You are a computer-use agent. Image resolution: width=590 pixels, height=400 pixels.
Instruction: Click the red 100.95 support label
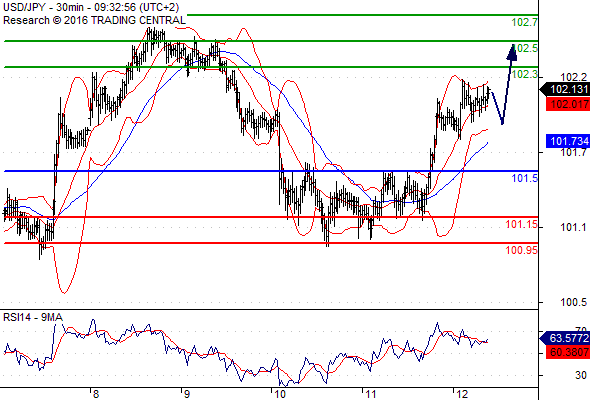(521, 250)
